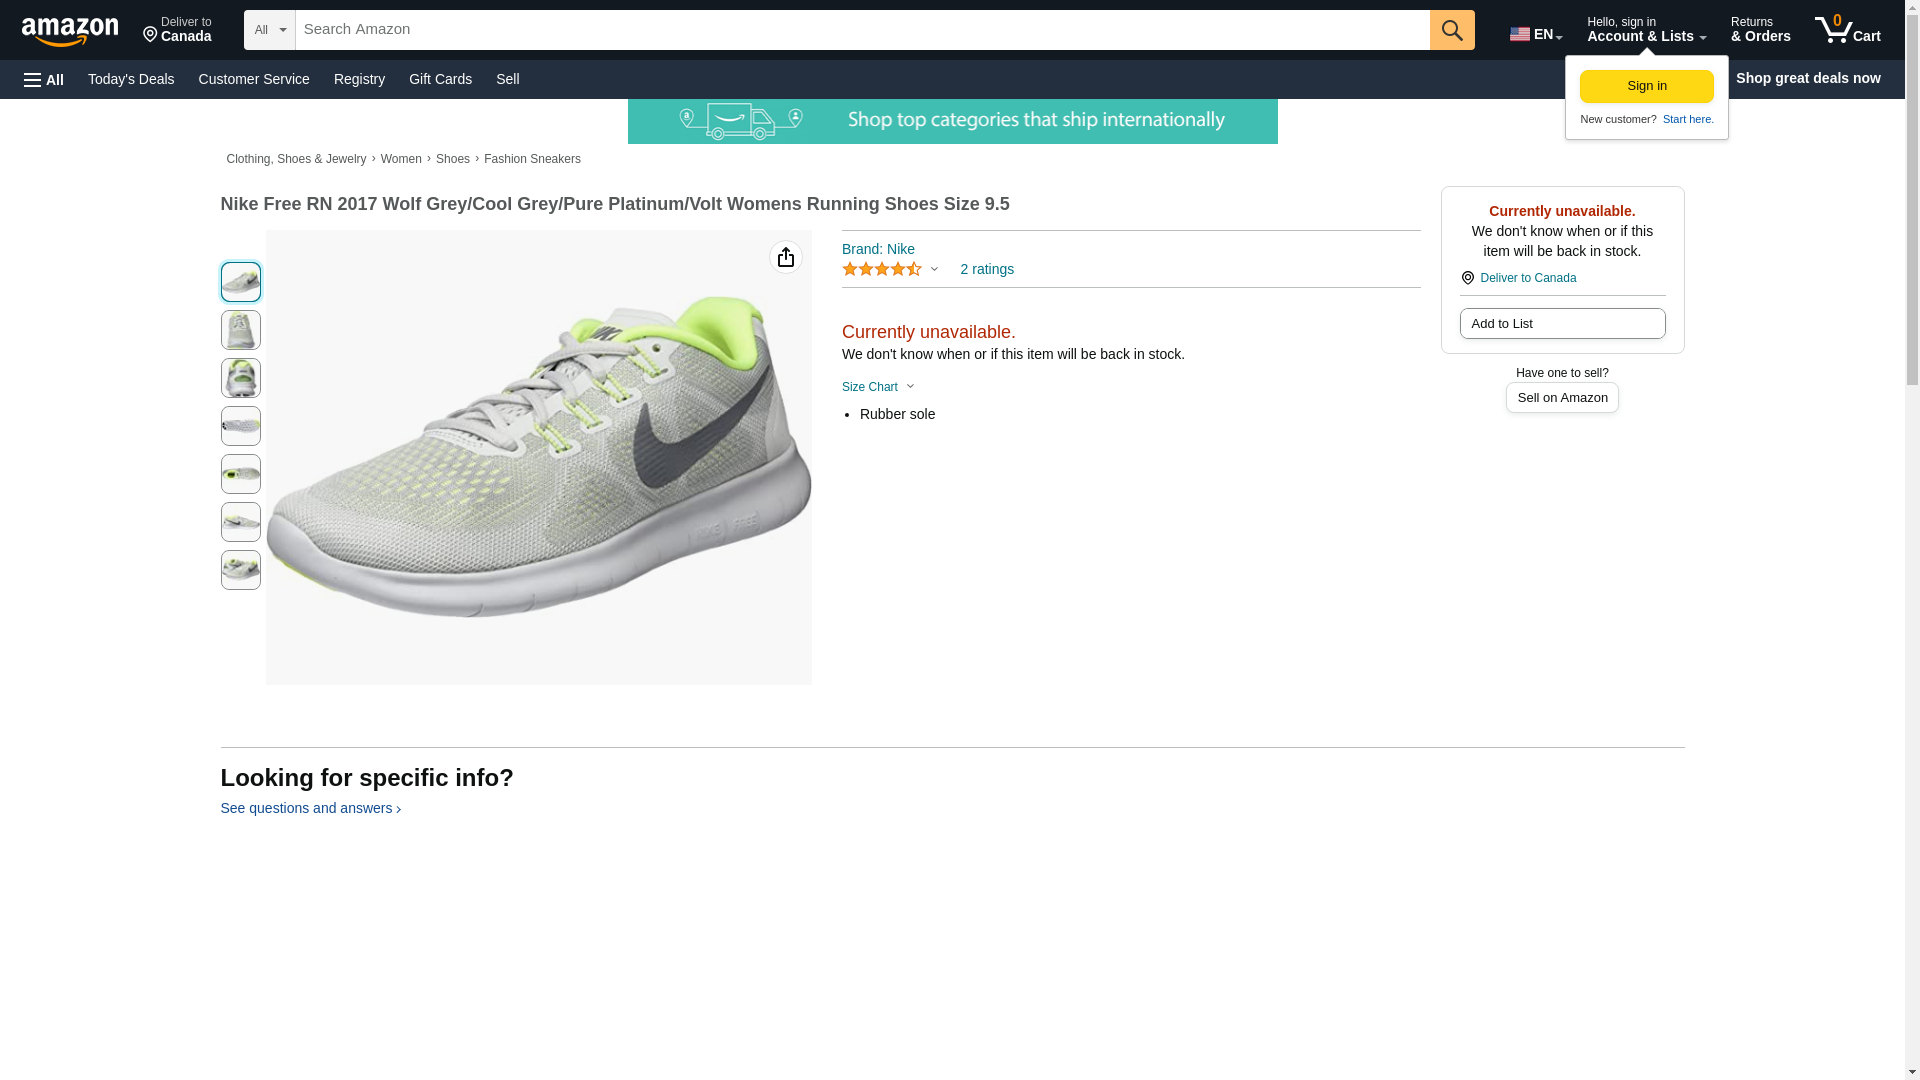Open the 2 ratings link
Image resolution: width=1920 pixels, height=1080 pixels.
tap(986, 270)
